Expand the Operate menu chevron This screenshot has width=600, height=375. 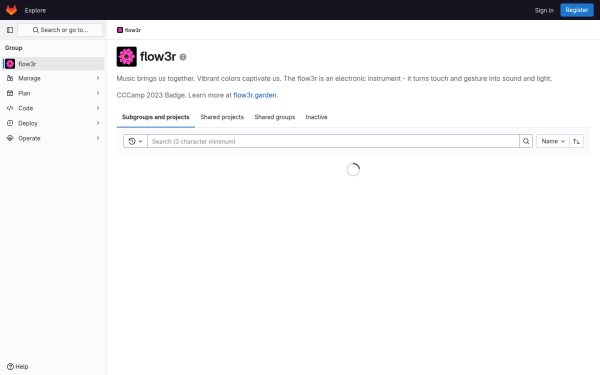98,138
